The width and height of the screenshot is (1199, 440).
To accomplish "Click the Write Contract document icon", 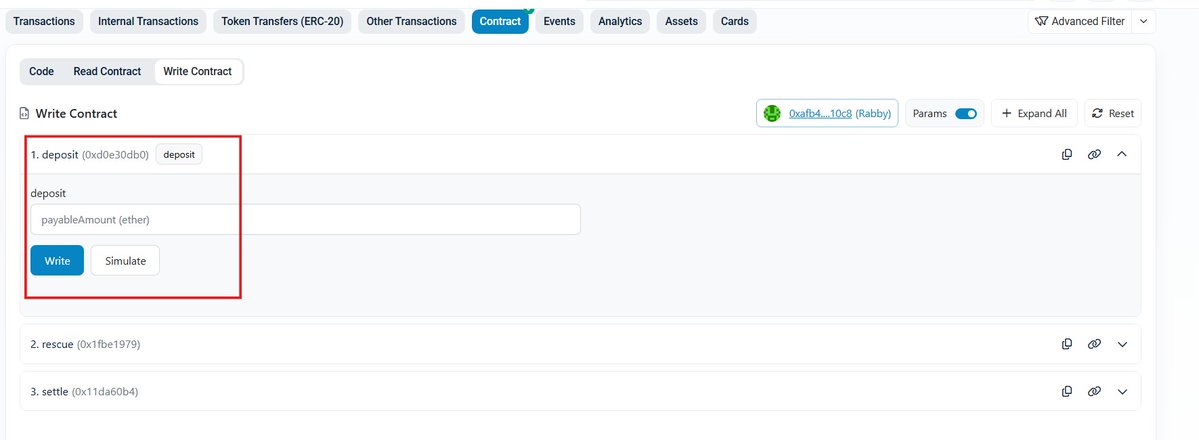I will 24,113.
